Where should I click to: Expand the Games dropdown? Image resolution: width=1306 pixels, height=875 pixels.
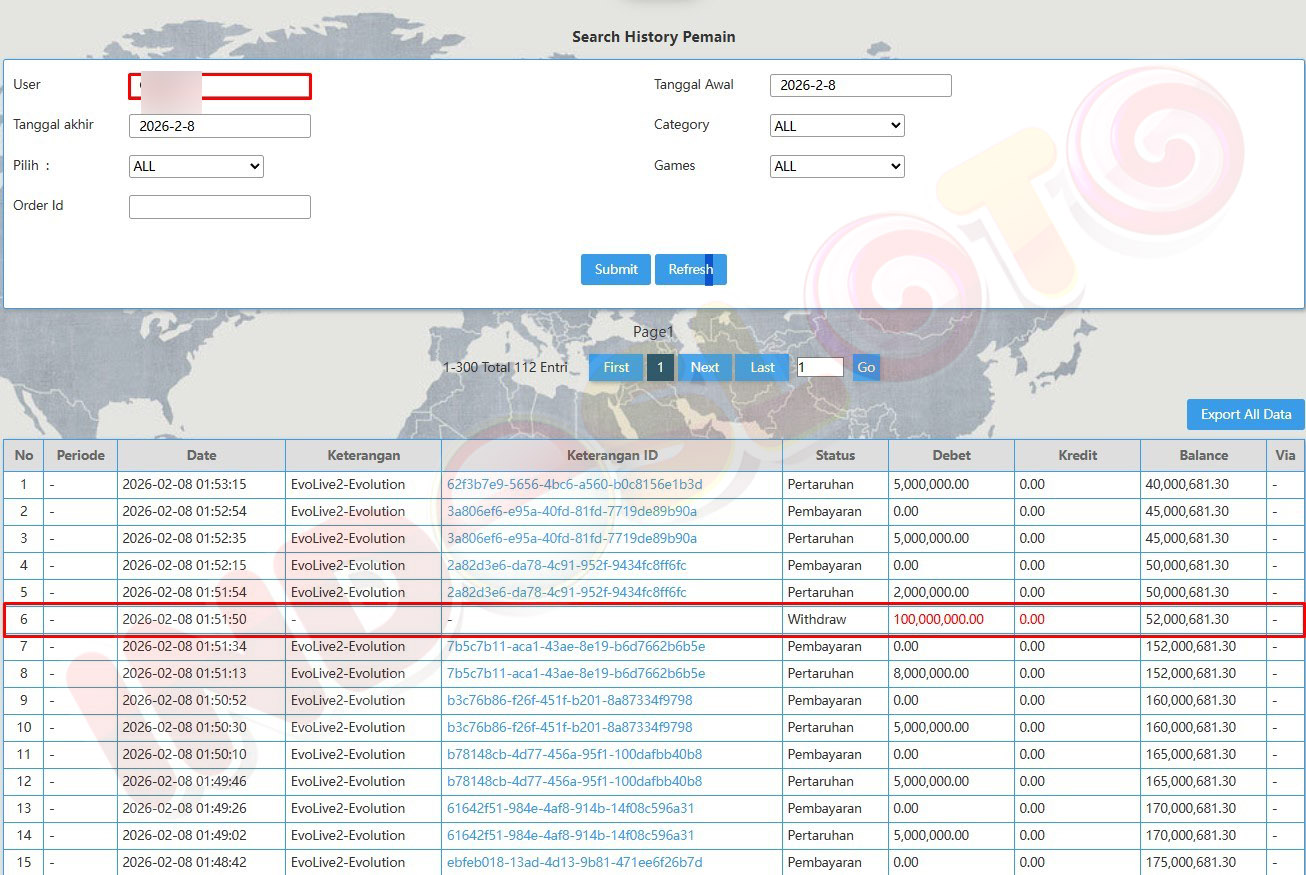(x=837, y=167)
